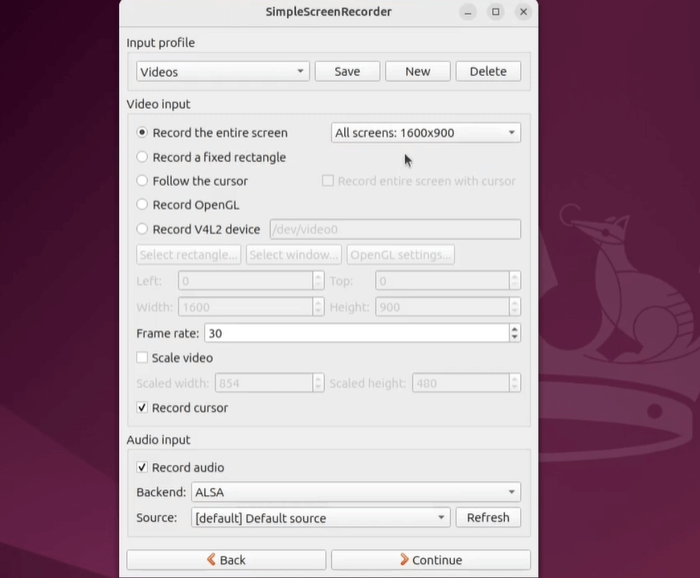The height and width of the screenshot is (578, 700).
Task: Refresh the audio source list
Action: click(x=488, y=518)
